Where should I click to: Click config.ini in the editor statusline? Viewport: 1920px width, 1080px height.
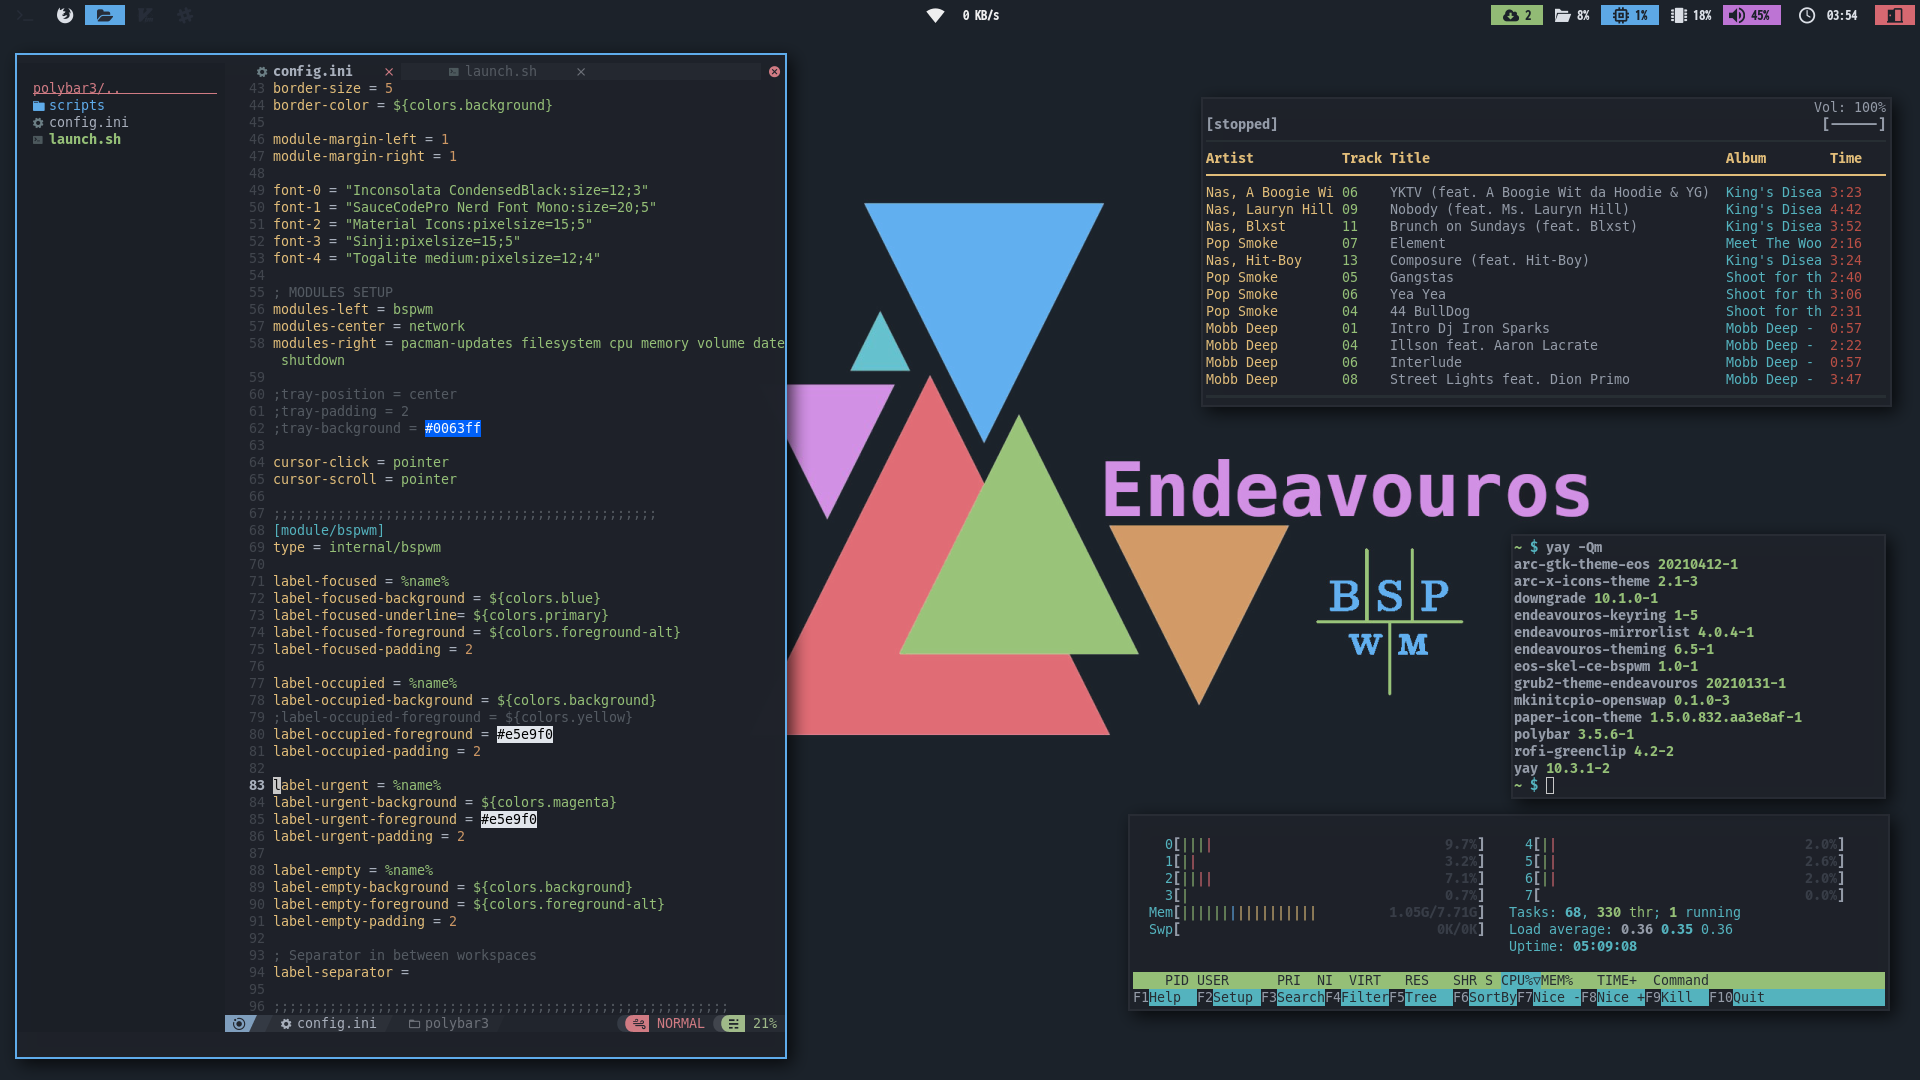(x=329, y=1023)
